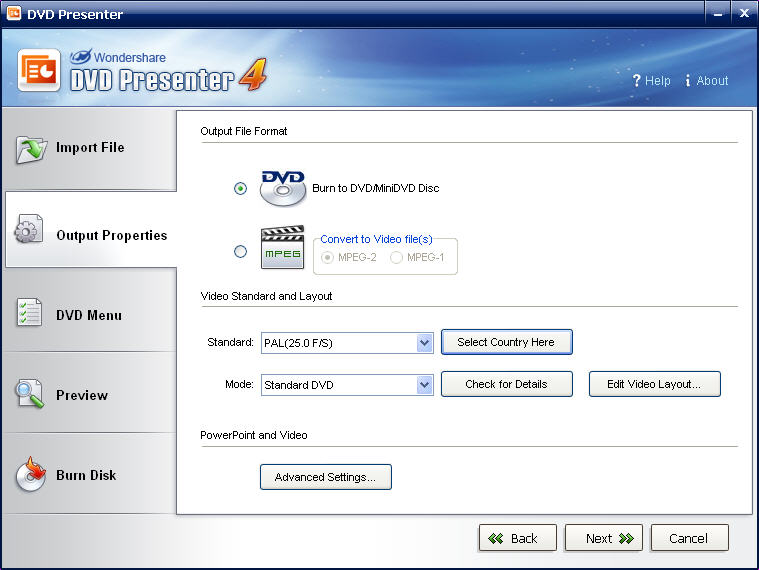This screenshot has width=759, height=570.
Task: Open Edit Video Layout
Action: (654, 384)
